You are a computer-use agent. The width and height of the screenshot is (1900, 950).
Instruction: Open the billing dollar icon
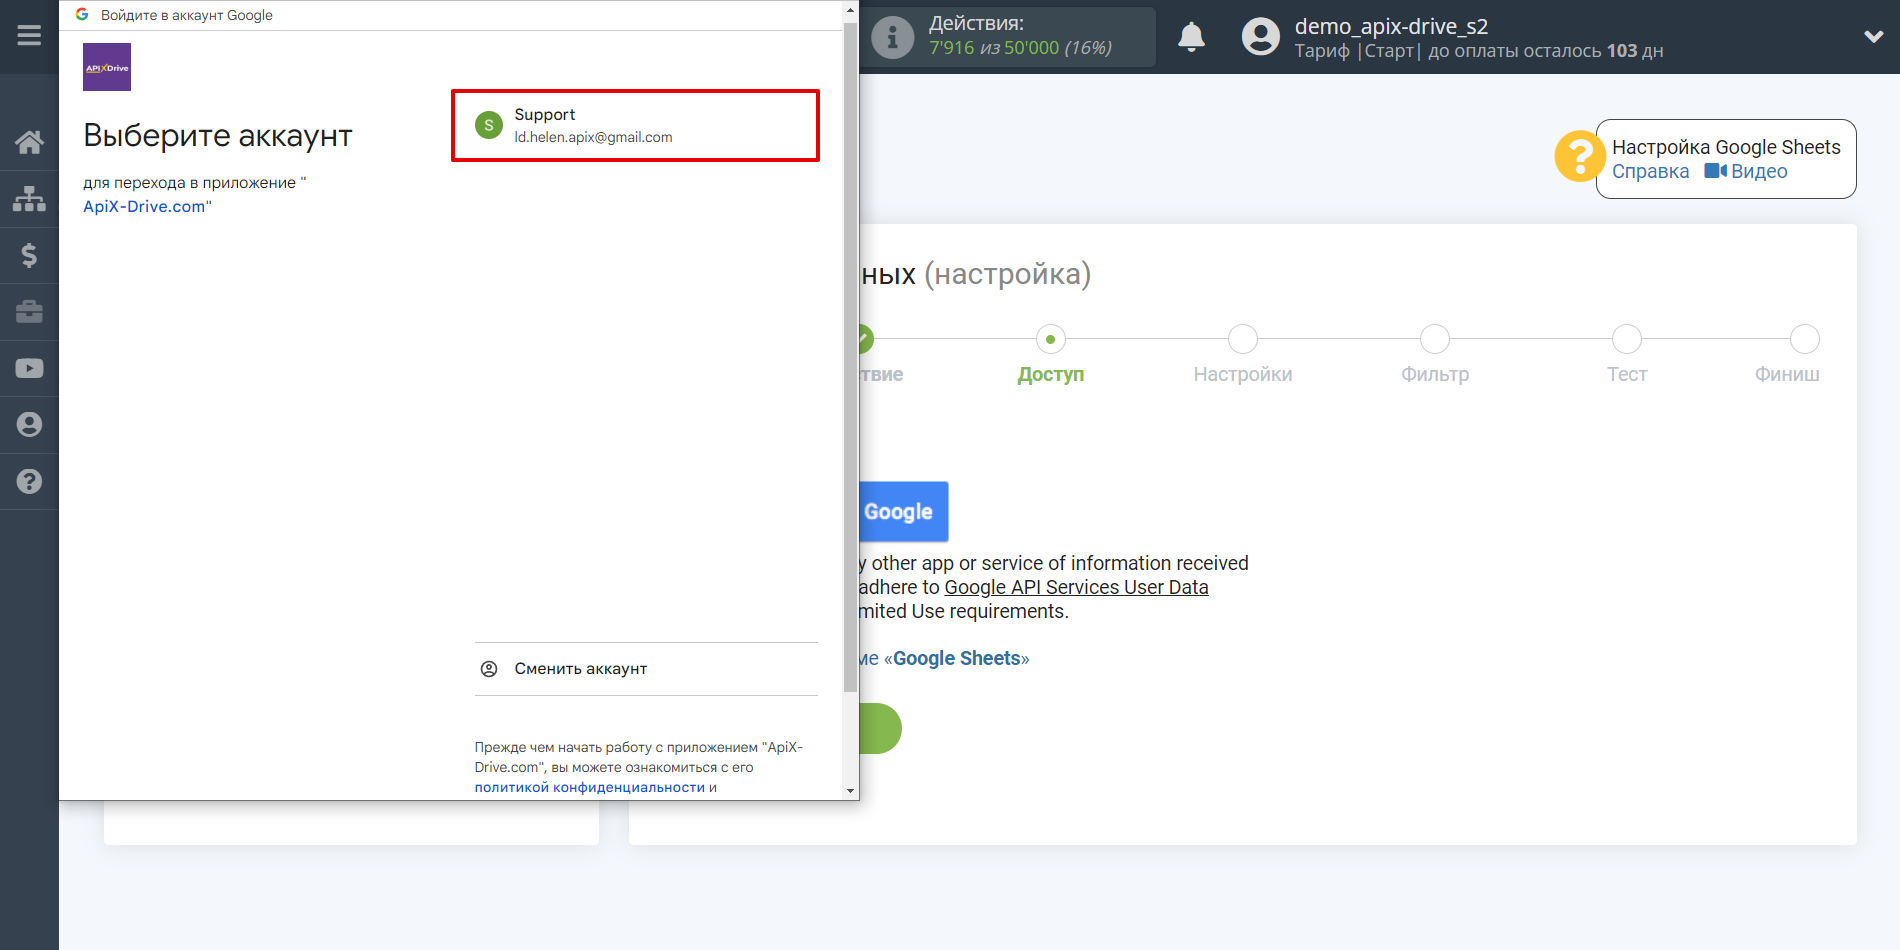click(29, 255)
